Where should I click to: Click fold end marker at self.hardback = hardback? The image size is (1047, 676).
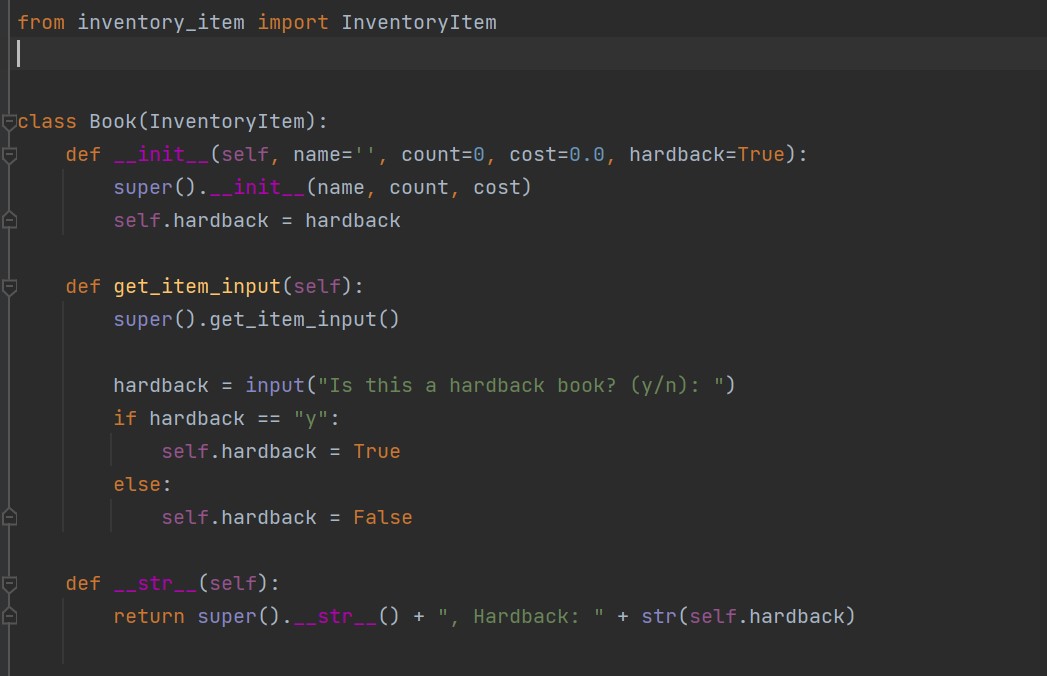(x=9, y=221)
